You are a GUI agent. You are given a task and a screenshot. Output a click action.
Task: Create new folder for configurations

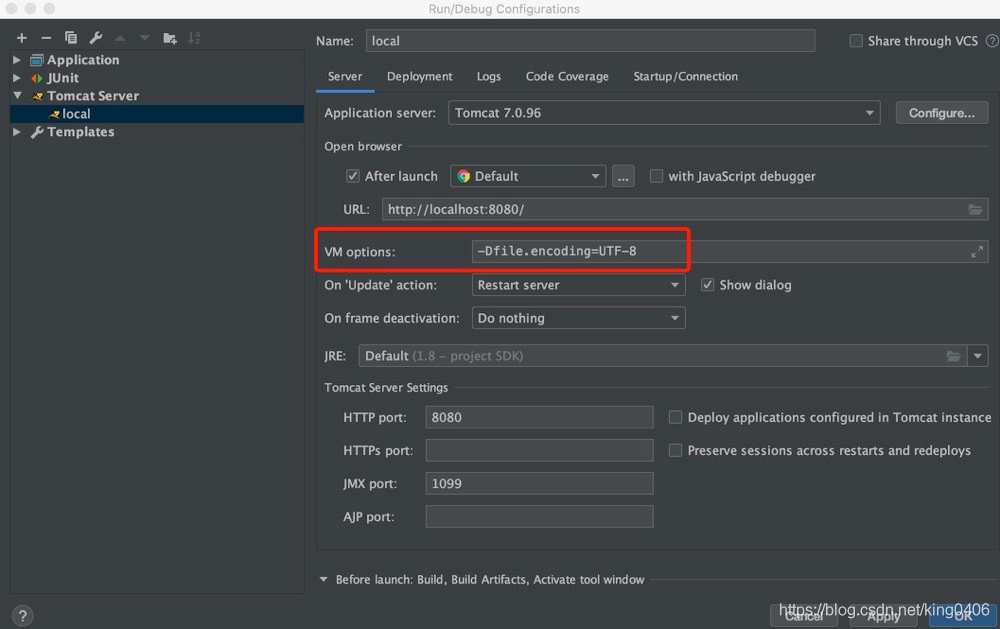(x=170, y=38)
